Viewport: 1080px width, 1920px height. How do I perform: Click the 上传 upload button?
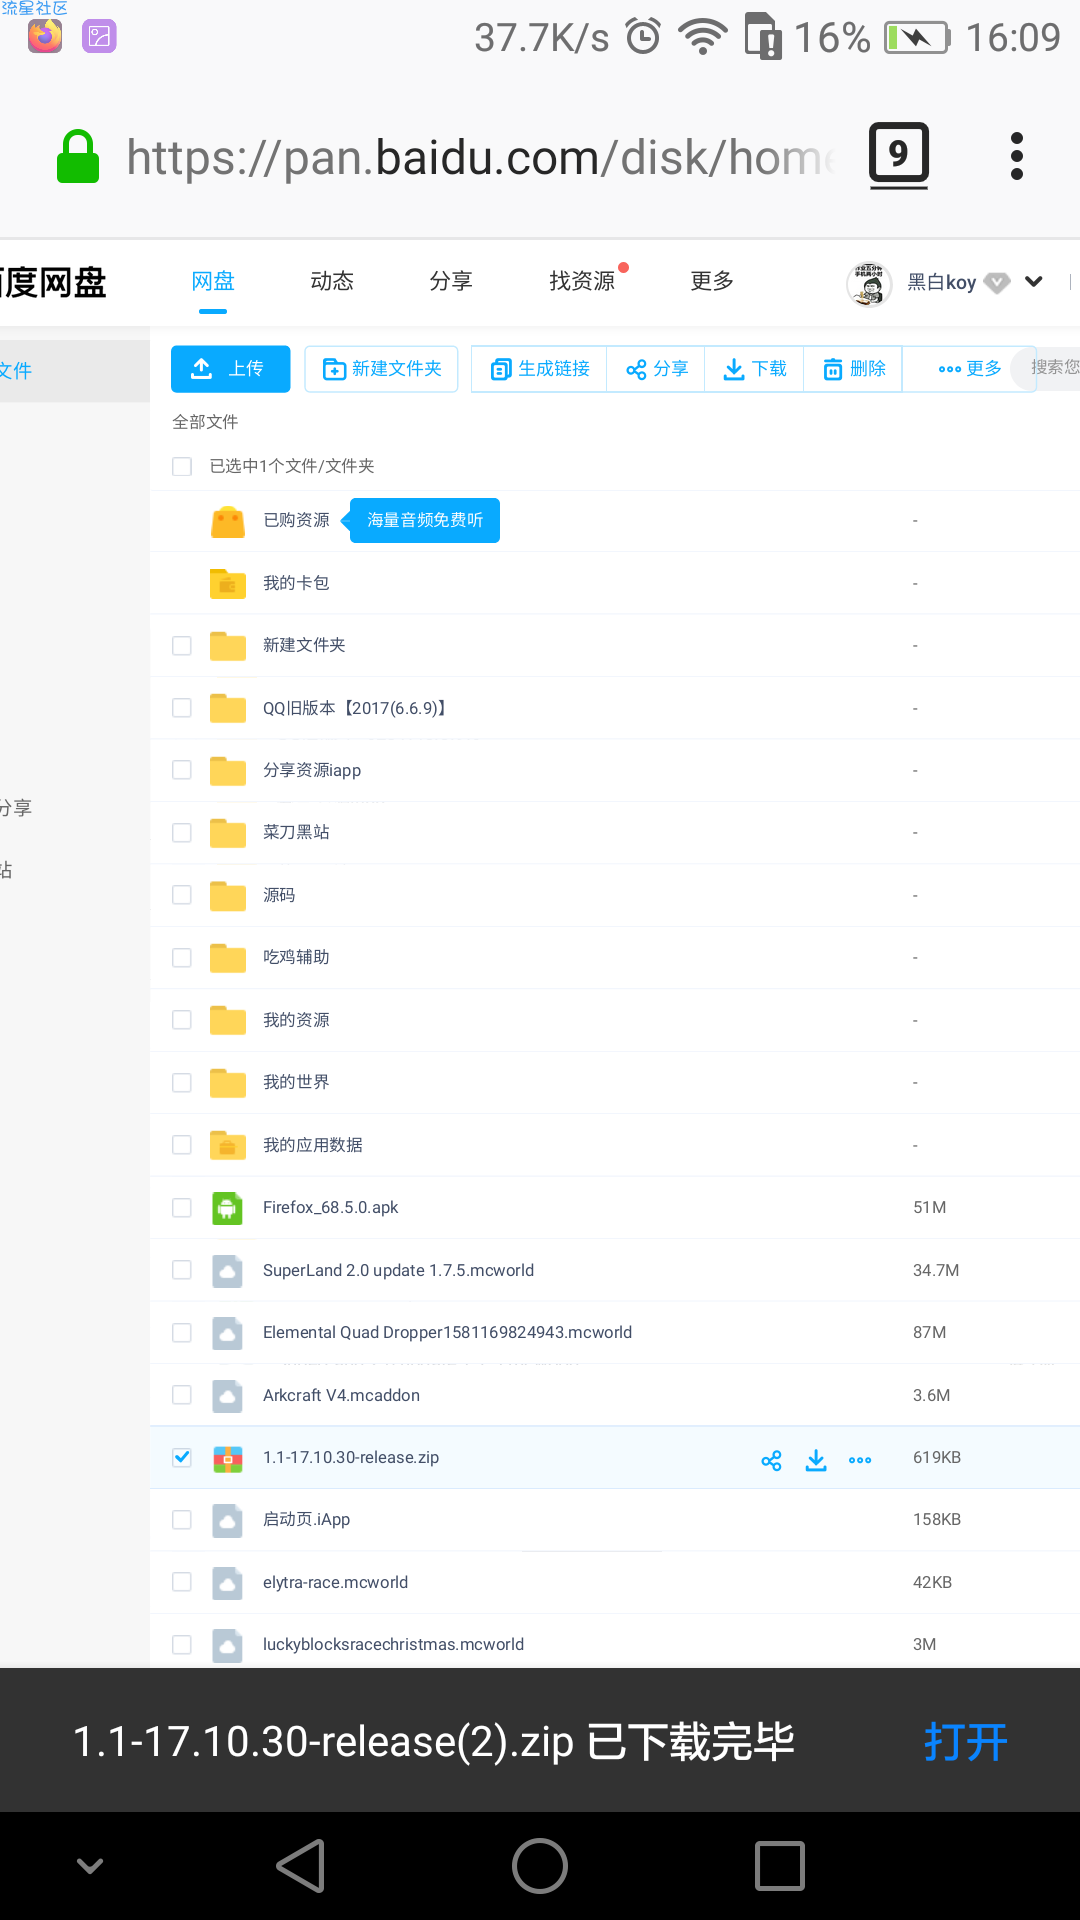coord(231,369)
